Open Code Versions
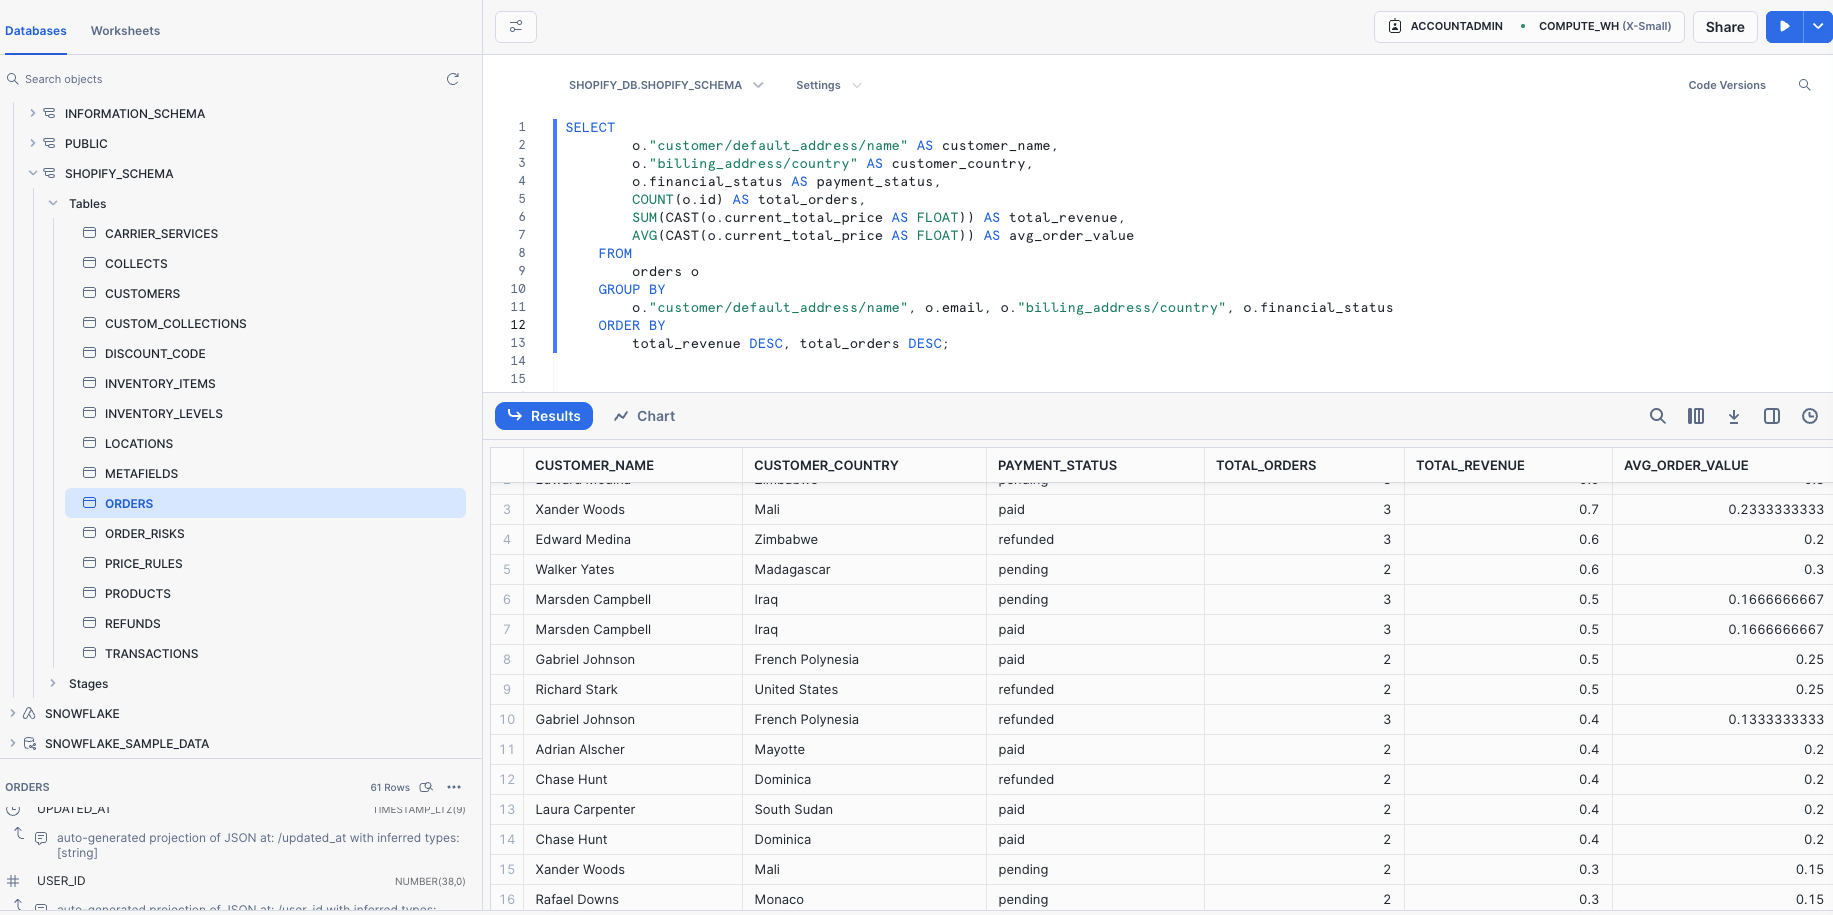The image size is (1833, 915). [1727, 85]
